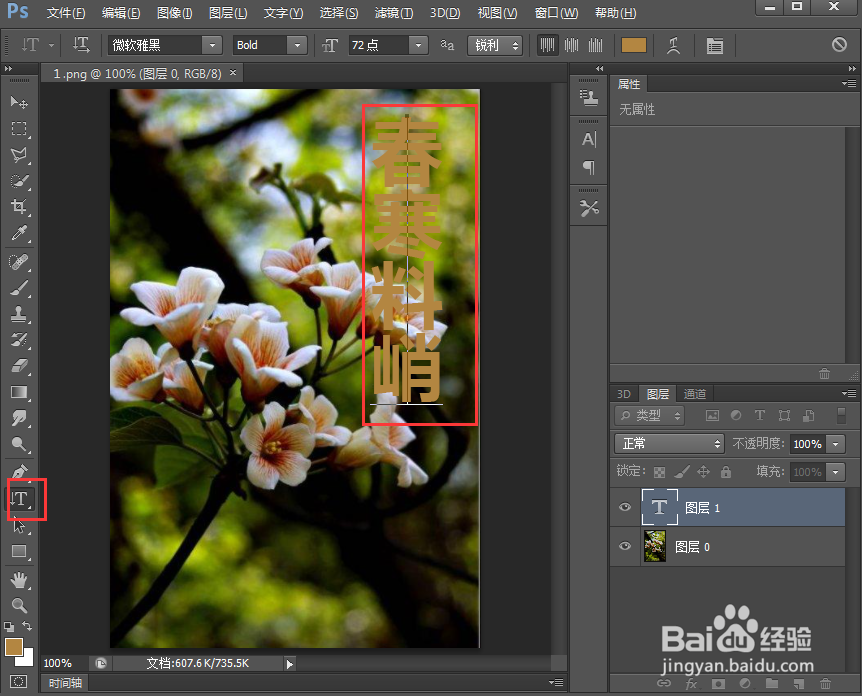Viewport: 862px width, 696px height.
Task: Click the text color swatch in options bar
Action: coord(633,45)
